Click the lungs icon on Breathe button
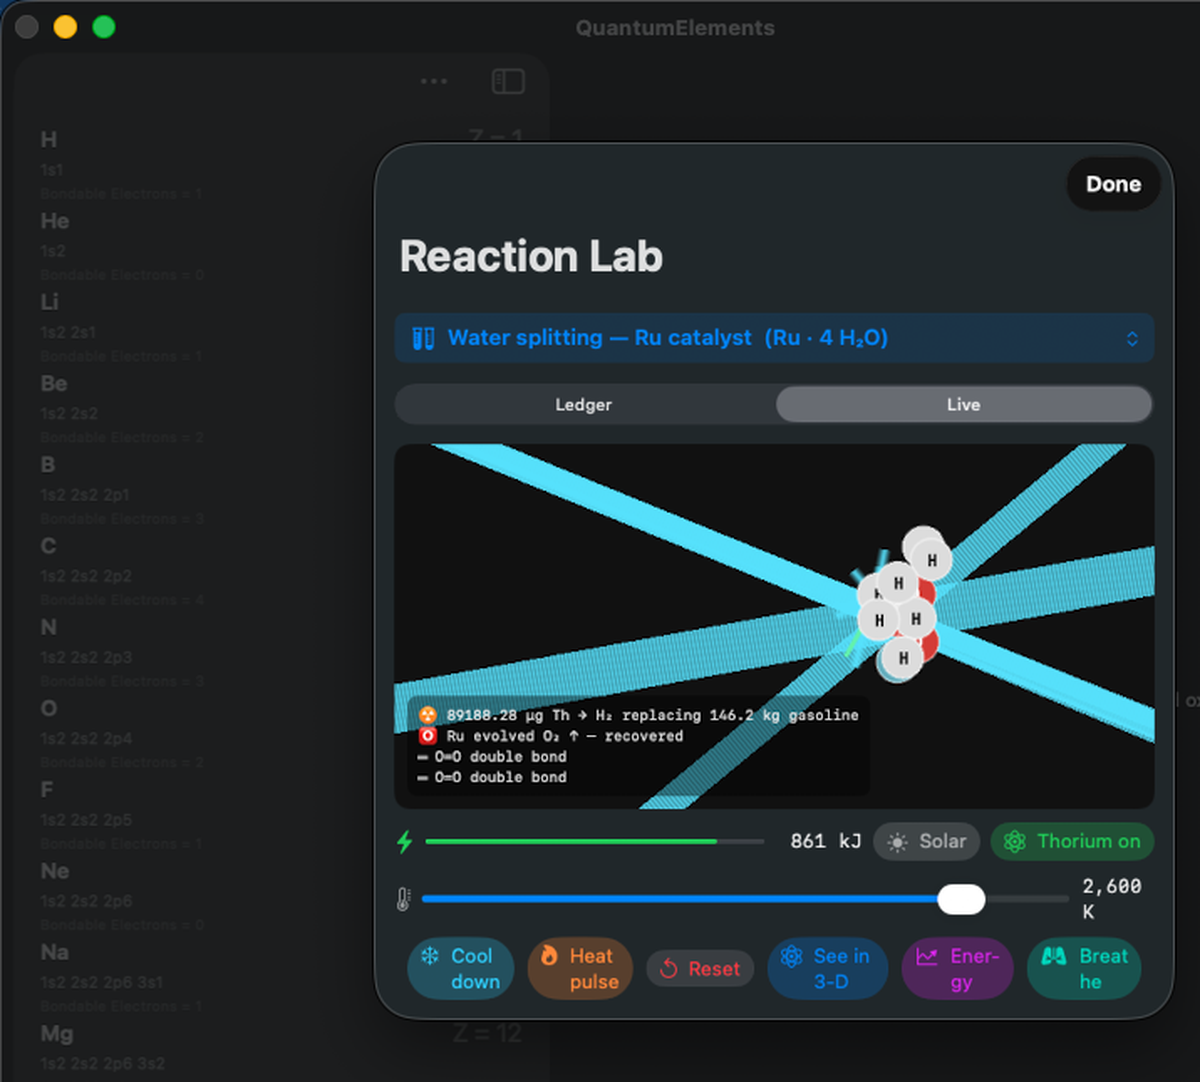Image resolution: width=1200 pixels, height=1082 pixels. tap(1054, 956)
